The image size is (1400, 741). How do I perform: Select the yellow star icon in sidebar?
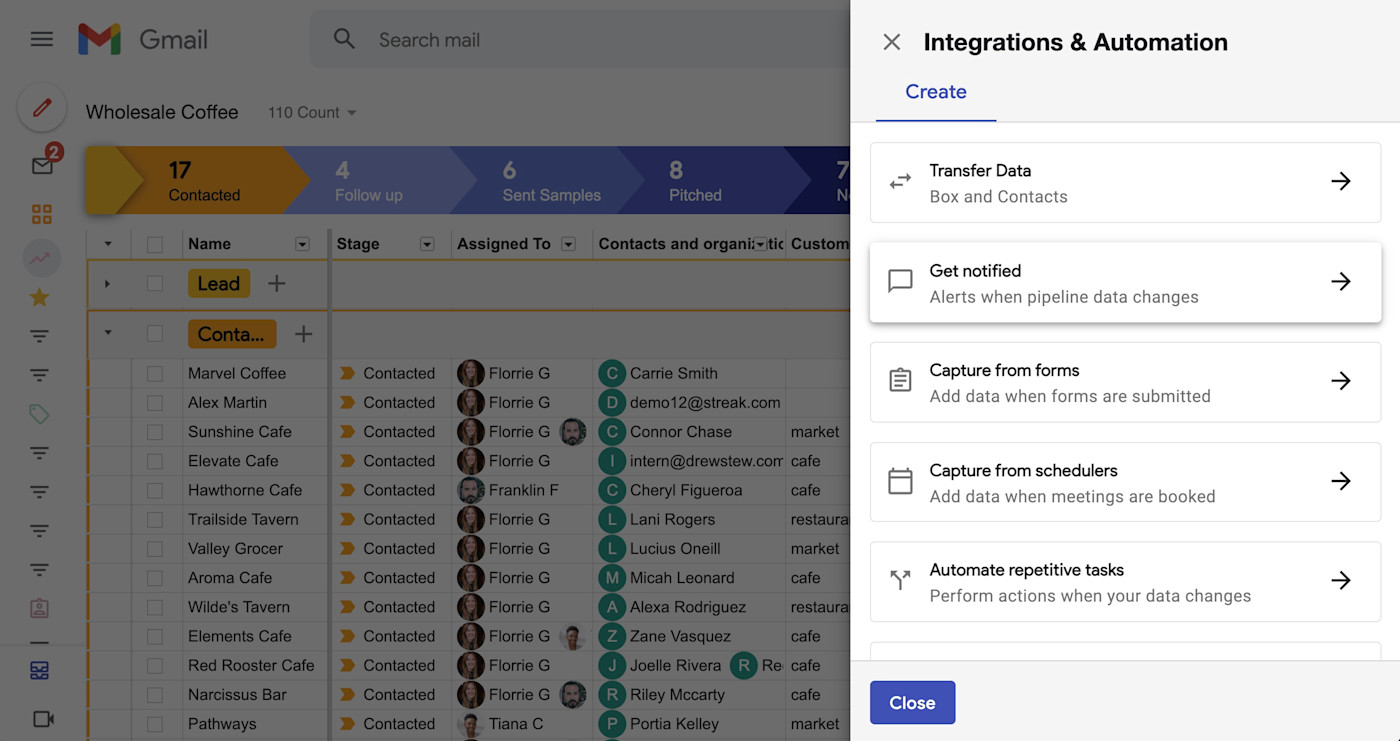tap(40, 297)
